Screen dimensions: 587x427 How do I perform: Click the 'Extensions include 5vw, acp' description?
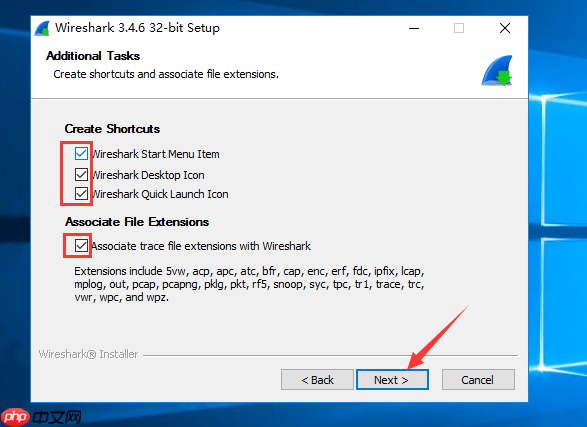[249, 284]
